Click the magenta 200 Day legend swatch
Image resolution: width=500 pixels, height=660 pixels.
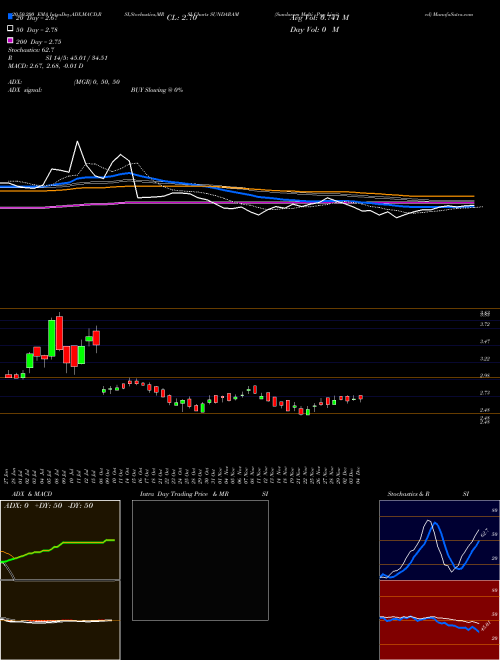10,41
